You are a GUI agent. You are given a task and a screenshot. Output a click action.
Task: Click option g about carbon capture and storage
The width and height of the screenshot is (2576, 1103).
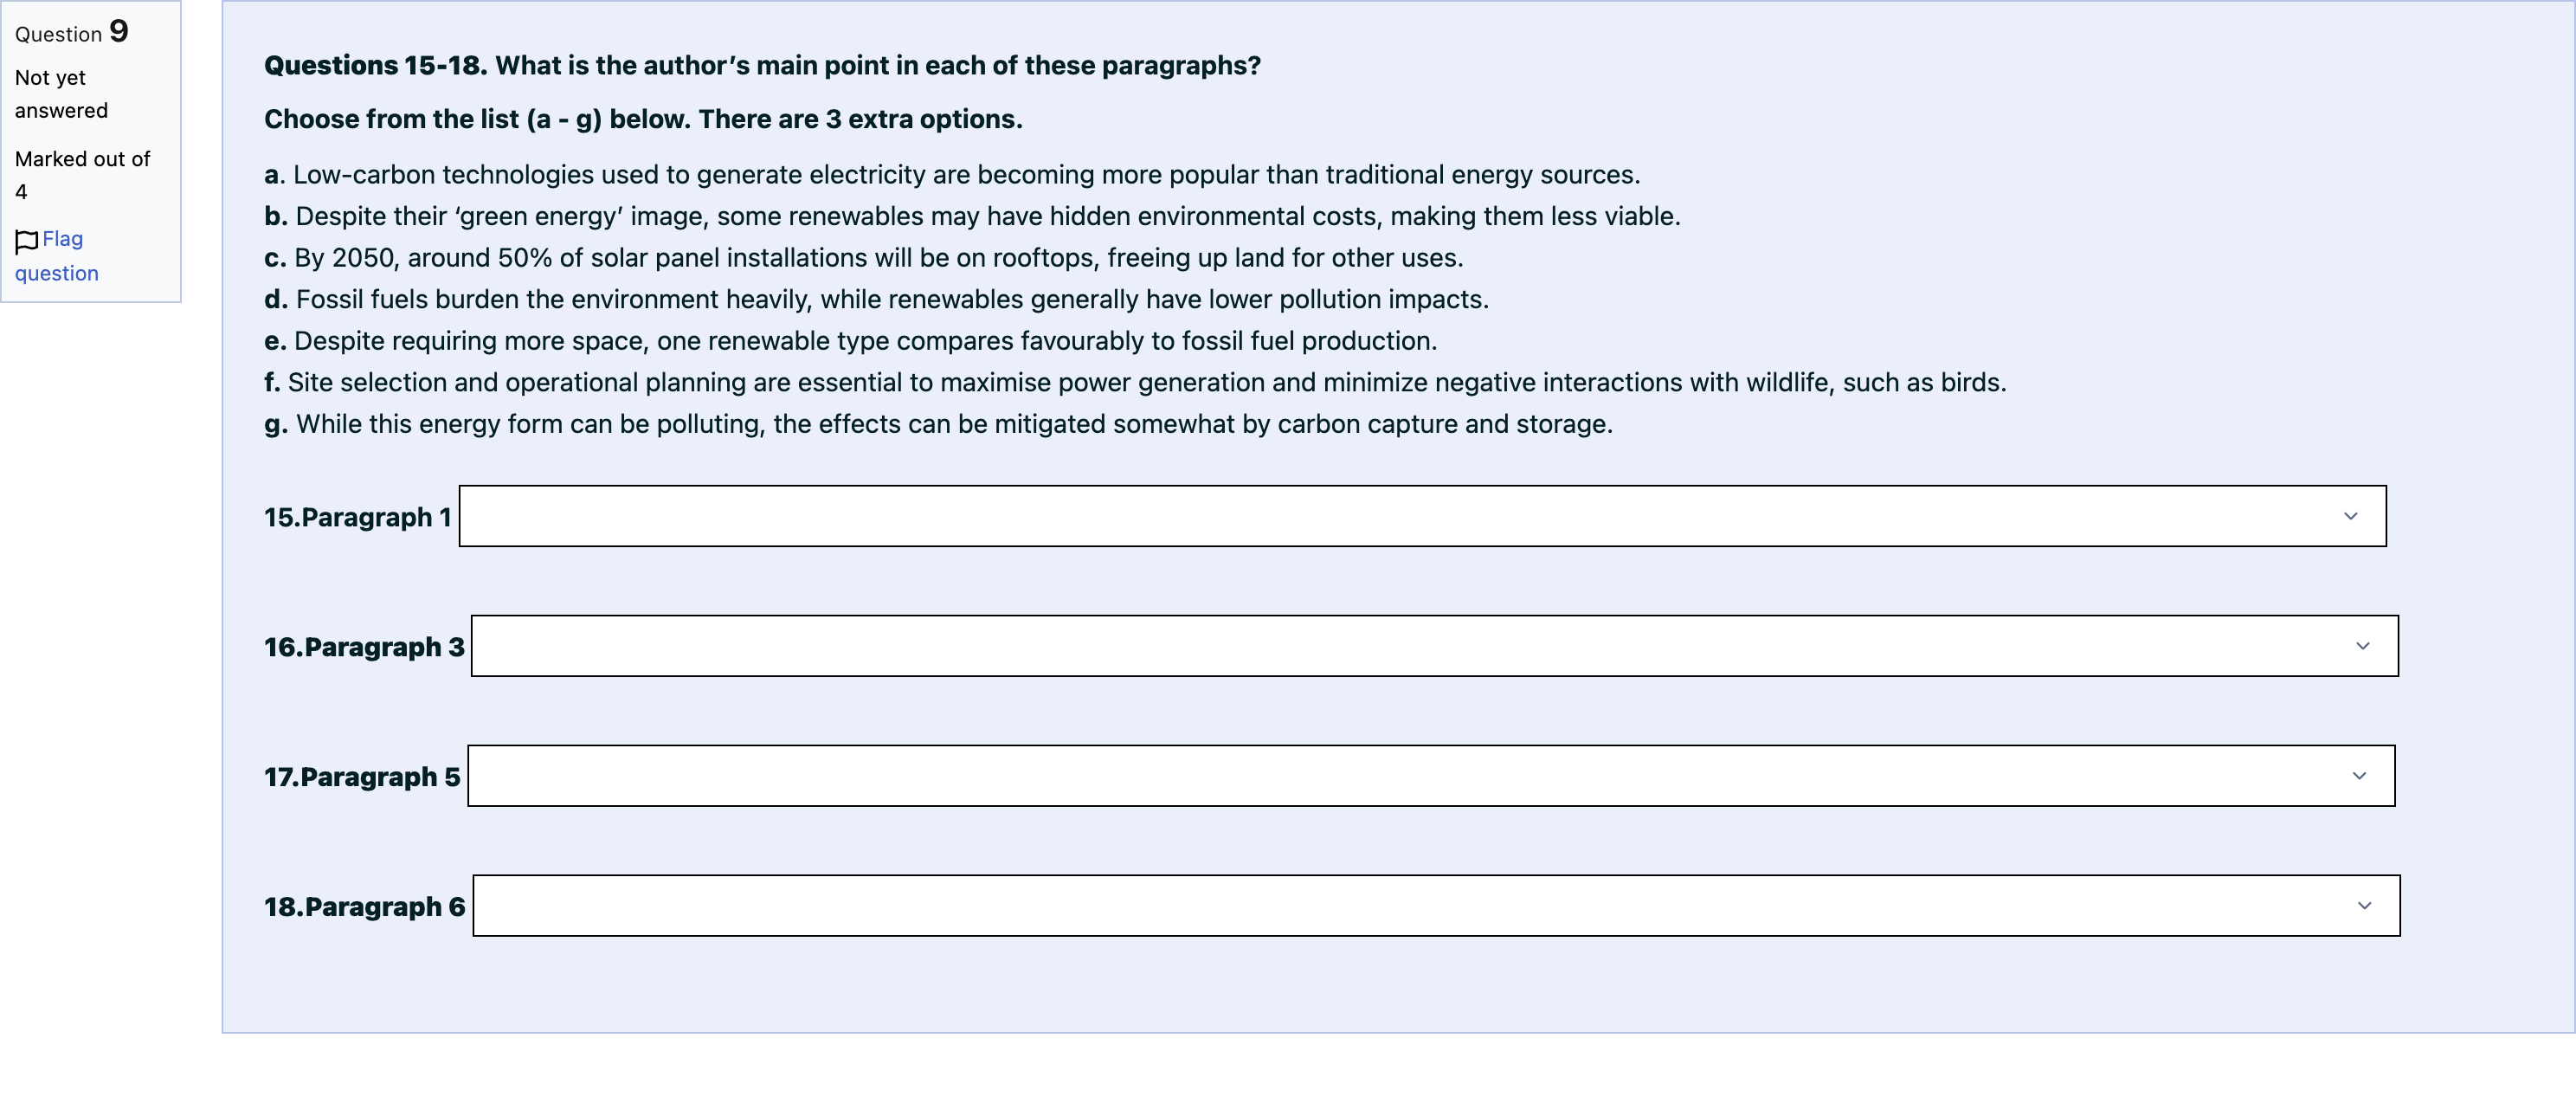click(938, 424)
